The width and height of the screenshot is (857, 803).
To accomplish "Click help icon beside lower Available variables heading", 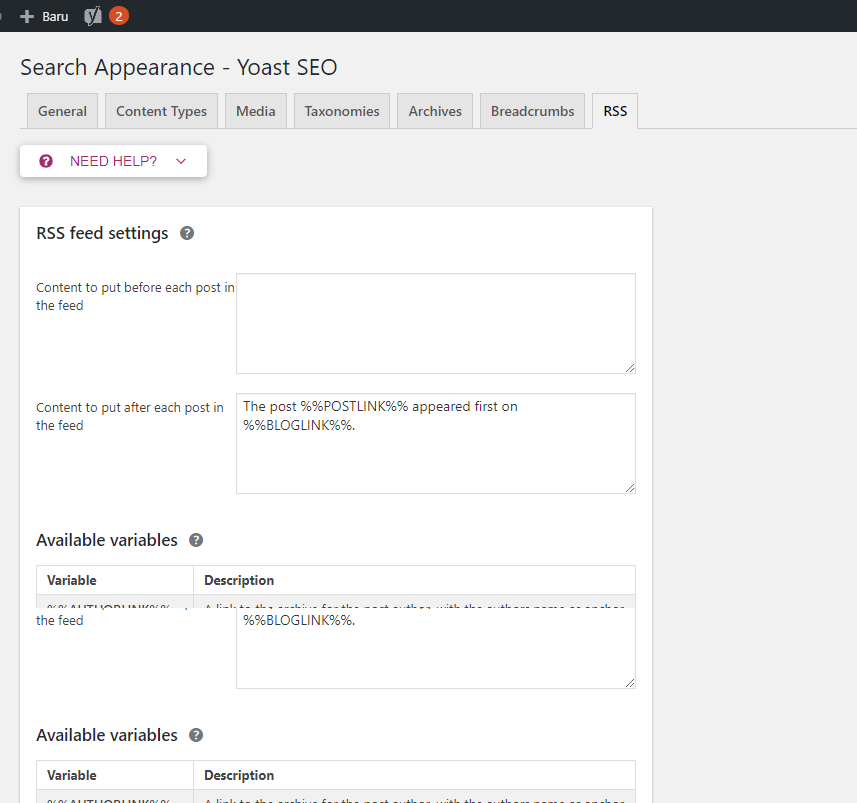I will [196, 735].
